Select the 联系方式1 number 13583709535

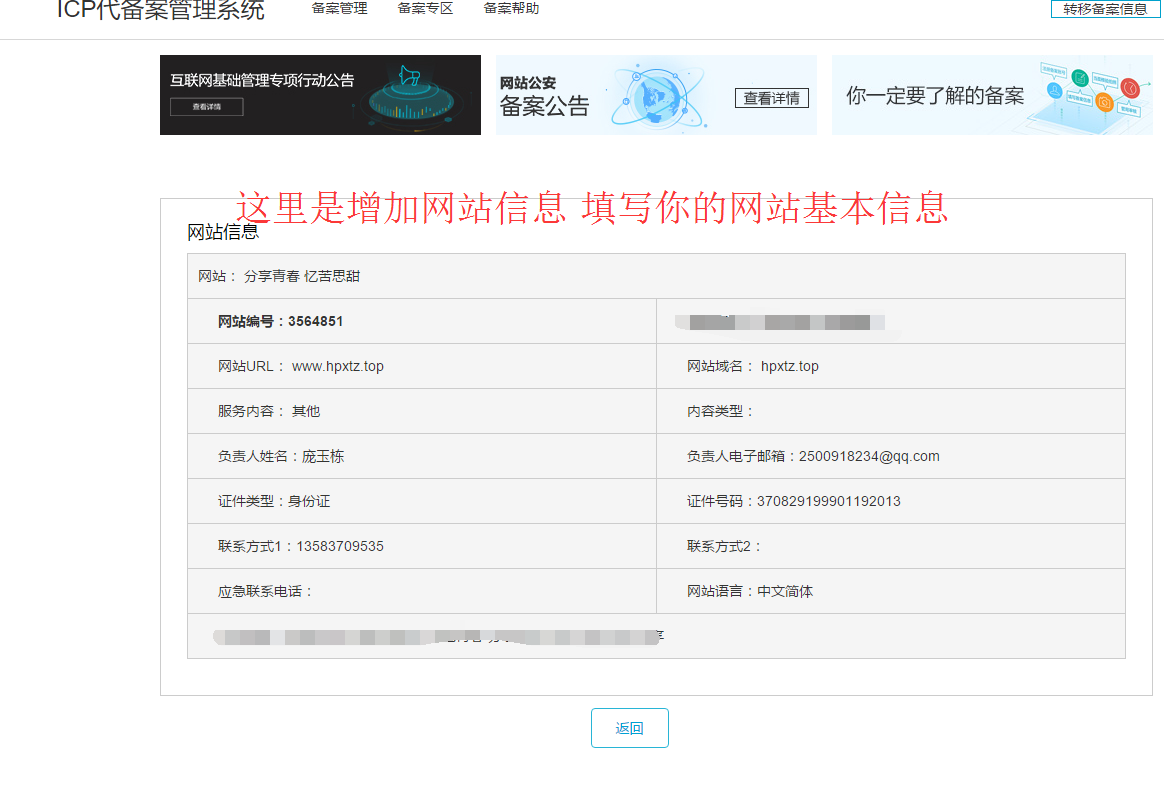coord(340,546)
